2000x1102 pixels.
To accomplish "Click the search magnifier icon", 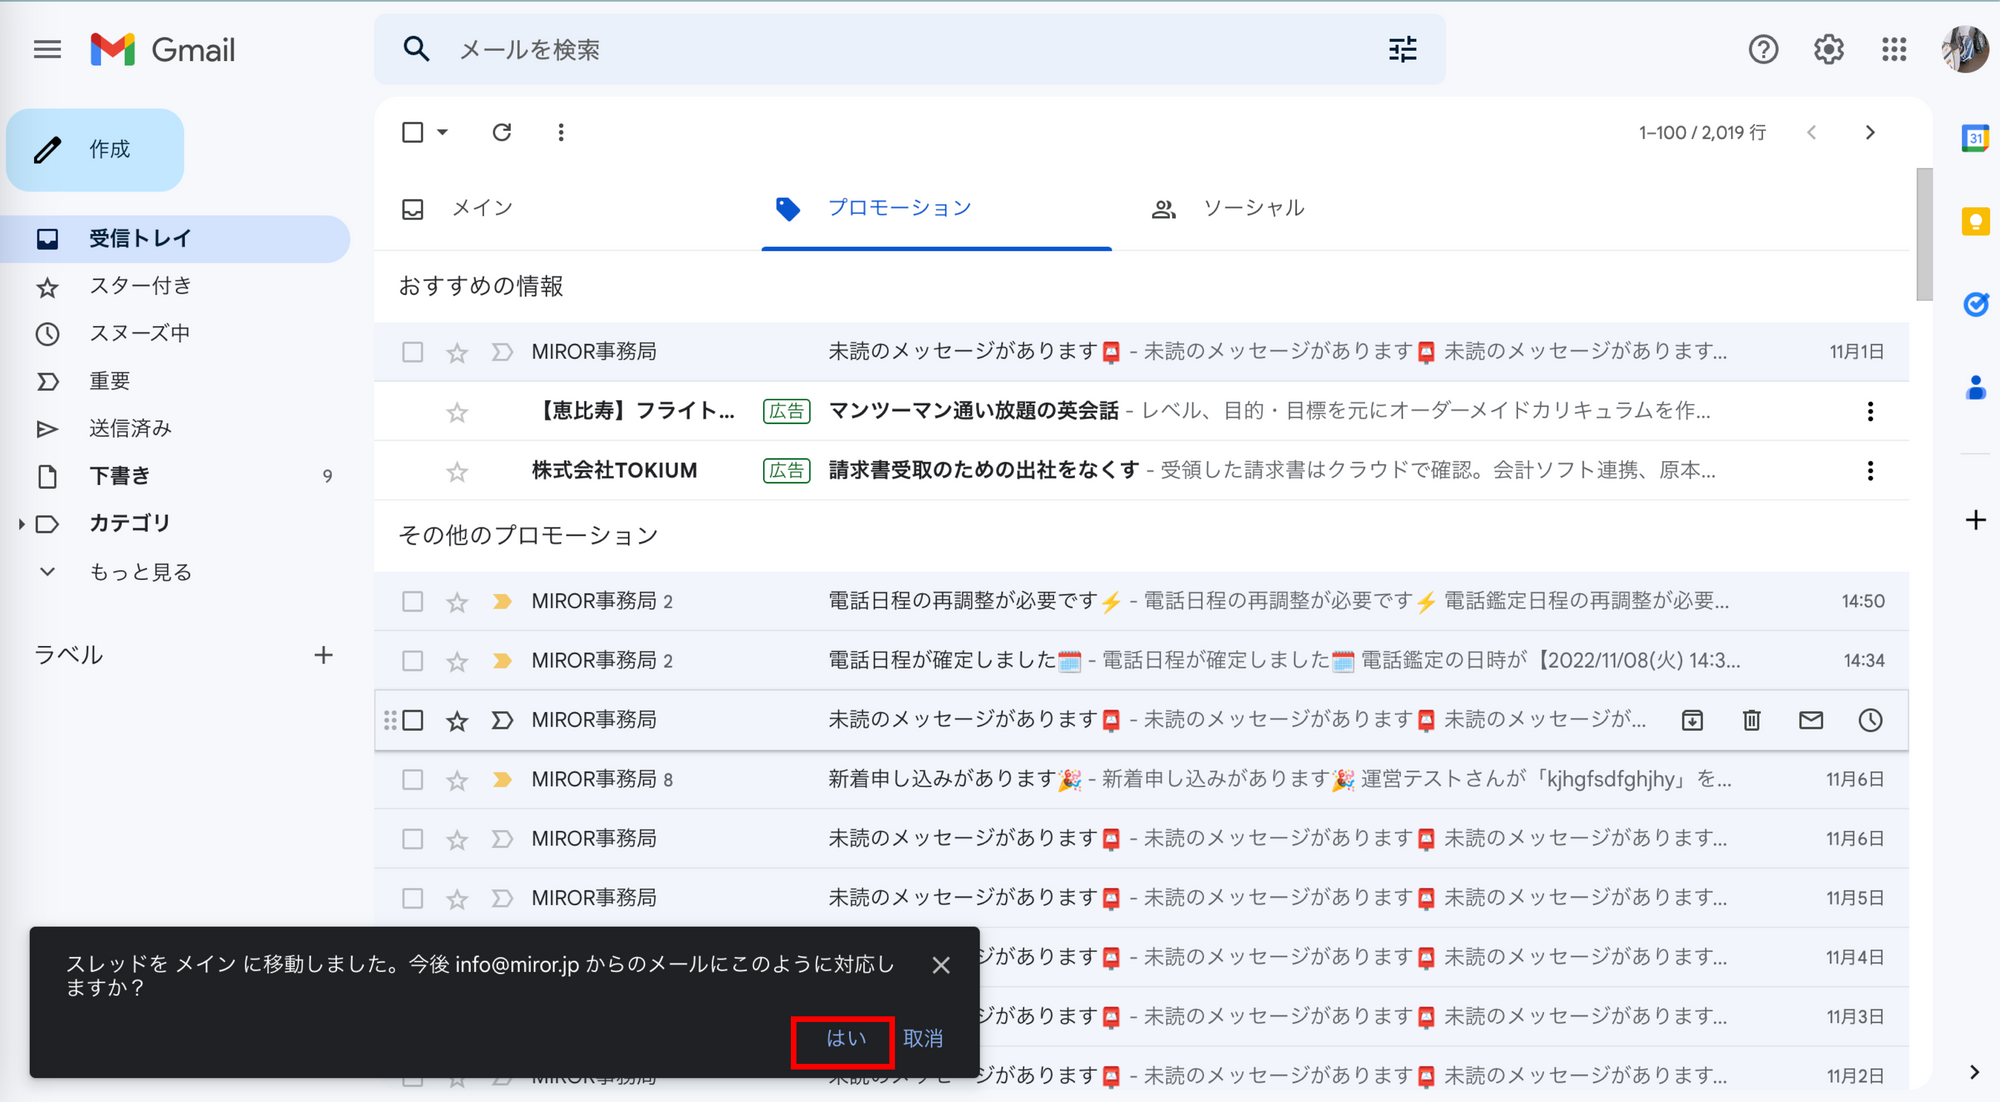I will click(x=416, y=49).
